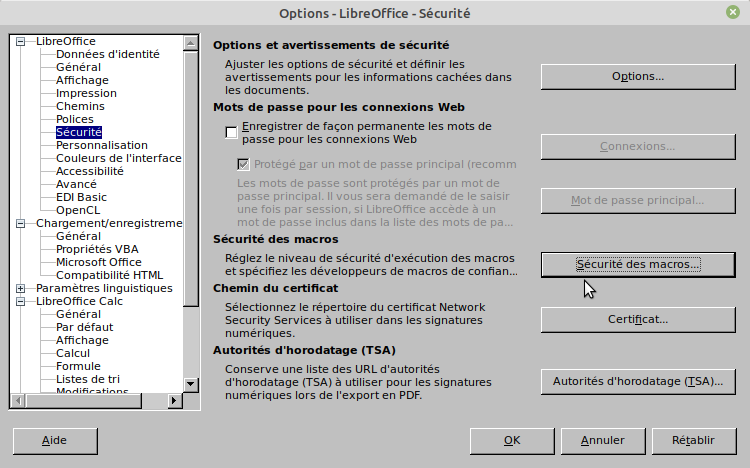750x468 pixels.
Task: Select the Calcul tree item
Action: 73,353
